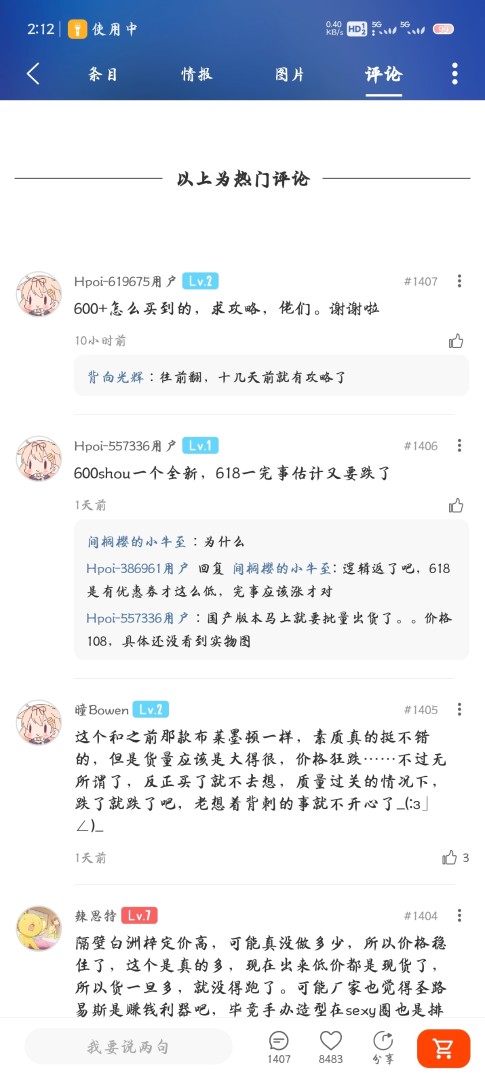Viewport: 485px width, 1079px height.
Task: Open options menu for comment #1406
Action: (460, 446)
